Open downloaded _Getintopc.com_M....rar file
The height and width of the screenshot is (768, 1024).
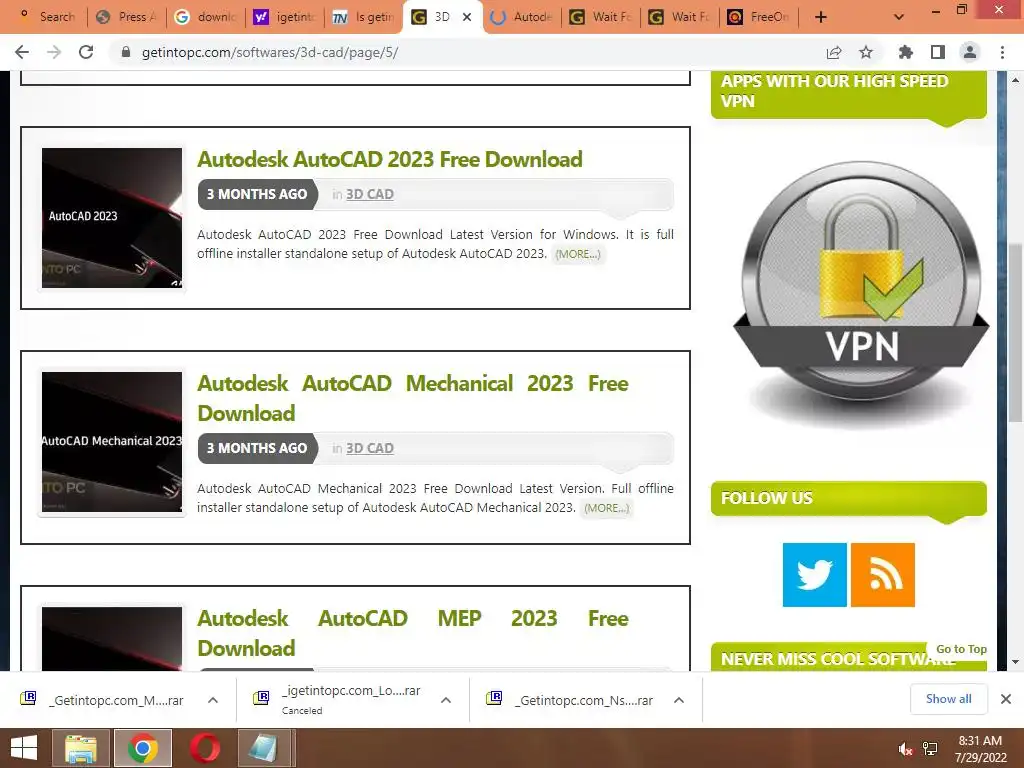click(x=103, y=700)
